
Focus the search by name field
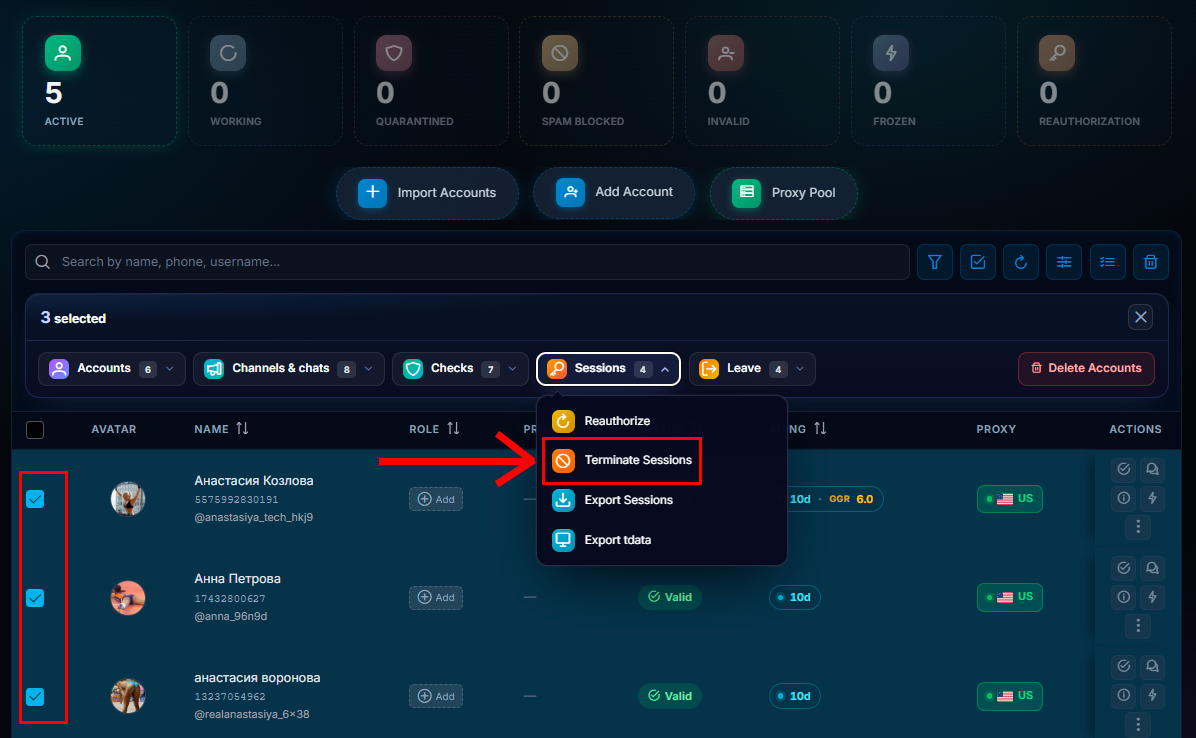tap(468, 262)
